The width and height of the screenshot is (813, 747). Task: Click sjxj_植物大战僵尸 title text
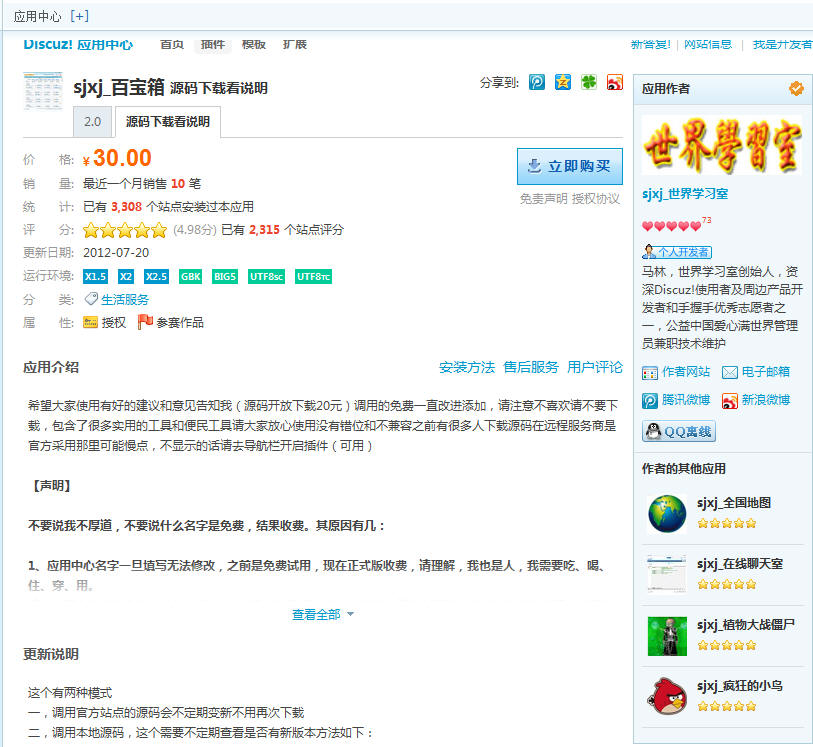click(x=746, y=625)
